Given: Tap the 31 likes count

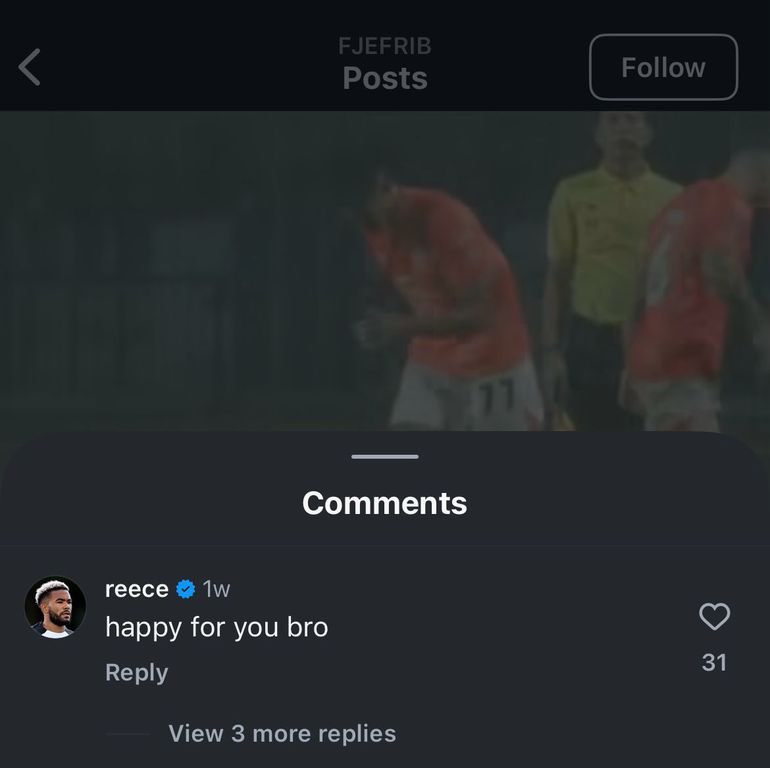Looking at the screenshot, I should tap(714, 662).
